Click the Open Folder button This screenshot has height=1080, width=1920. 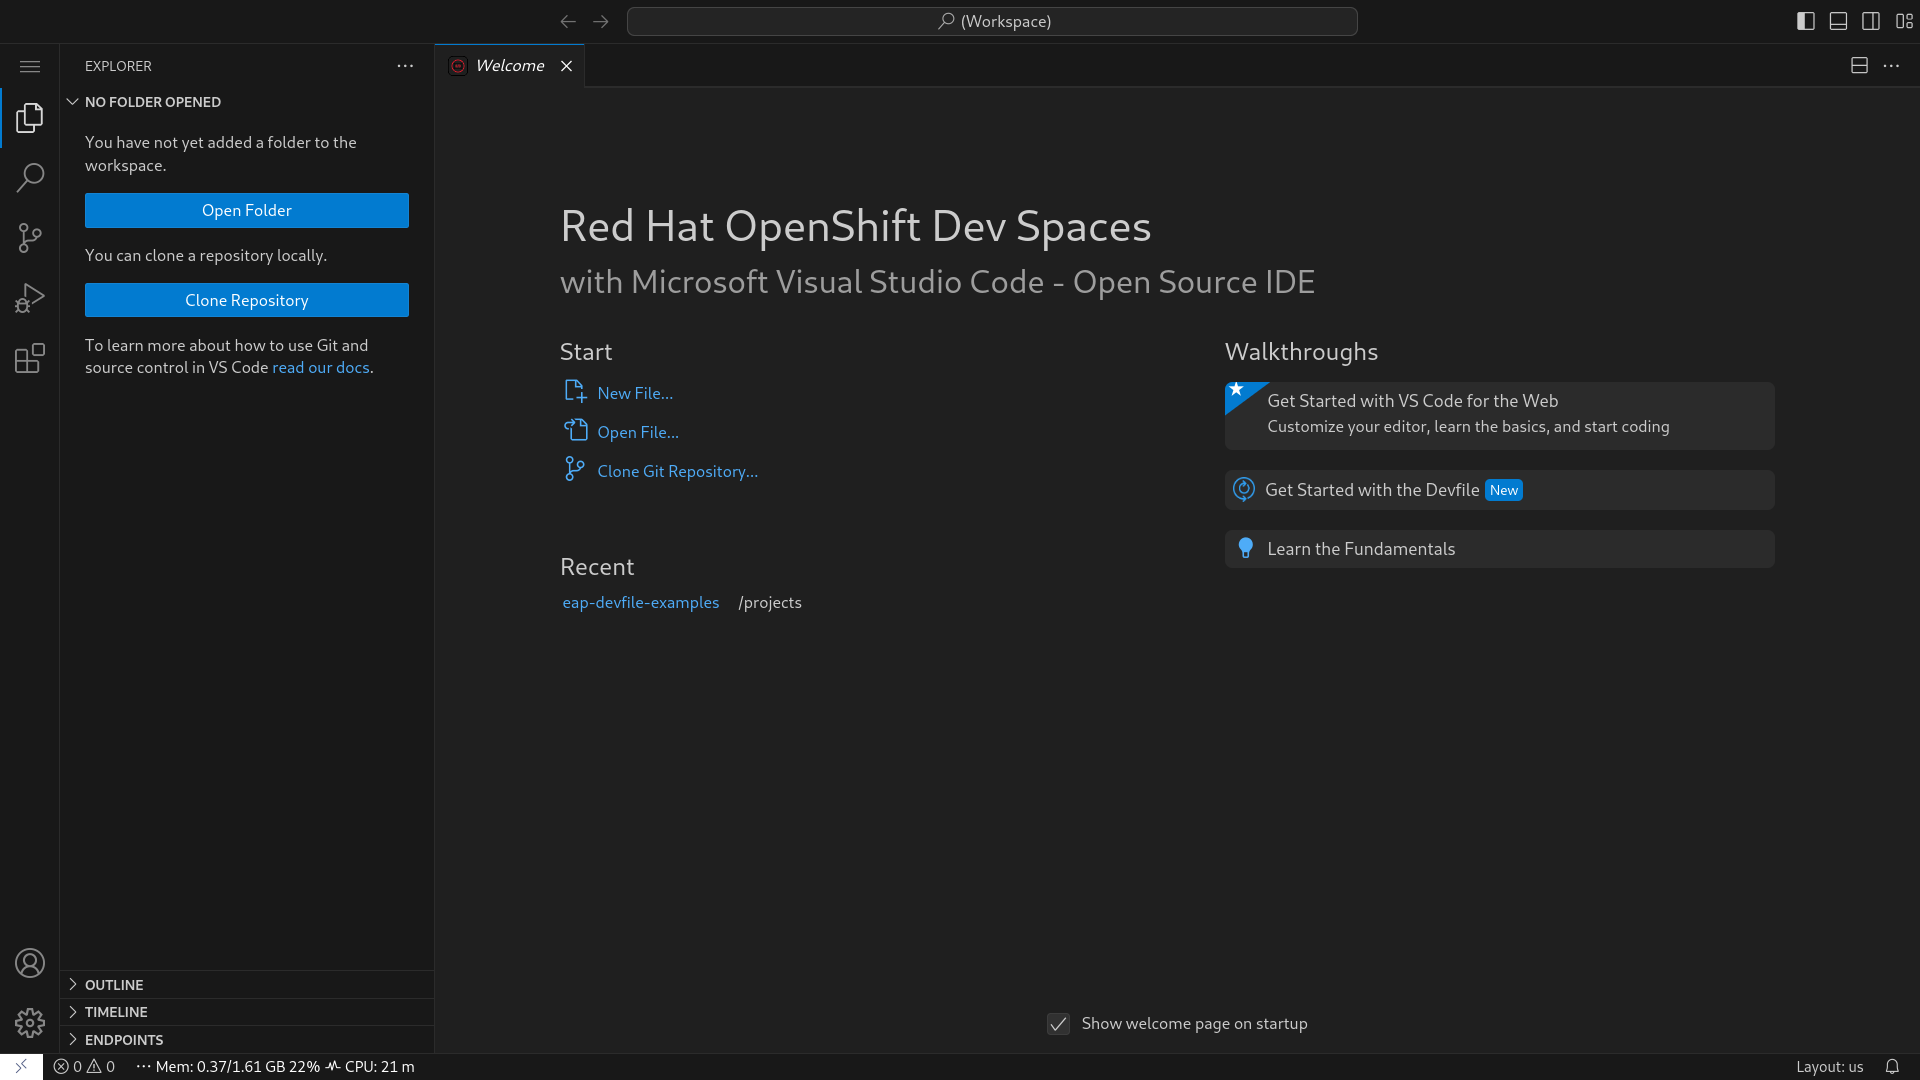pos(246,210)
